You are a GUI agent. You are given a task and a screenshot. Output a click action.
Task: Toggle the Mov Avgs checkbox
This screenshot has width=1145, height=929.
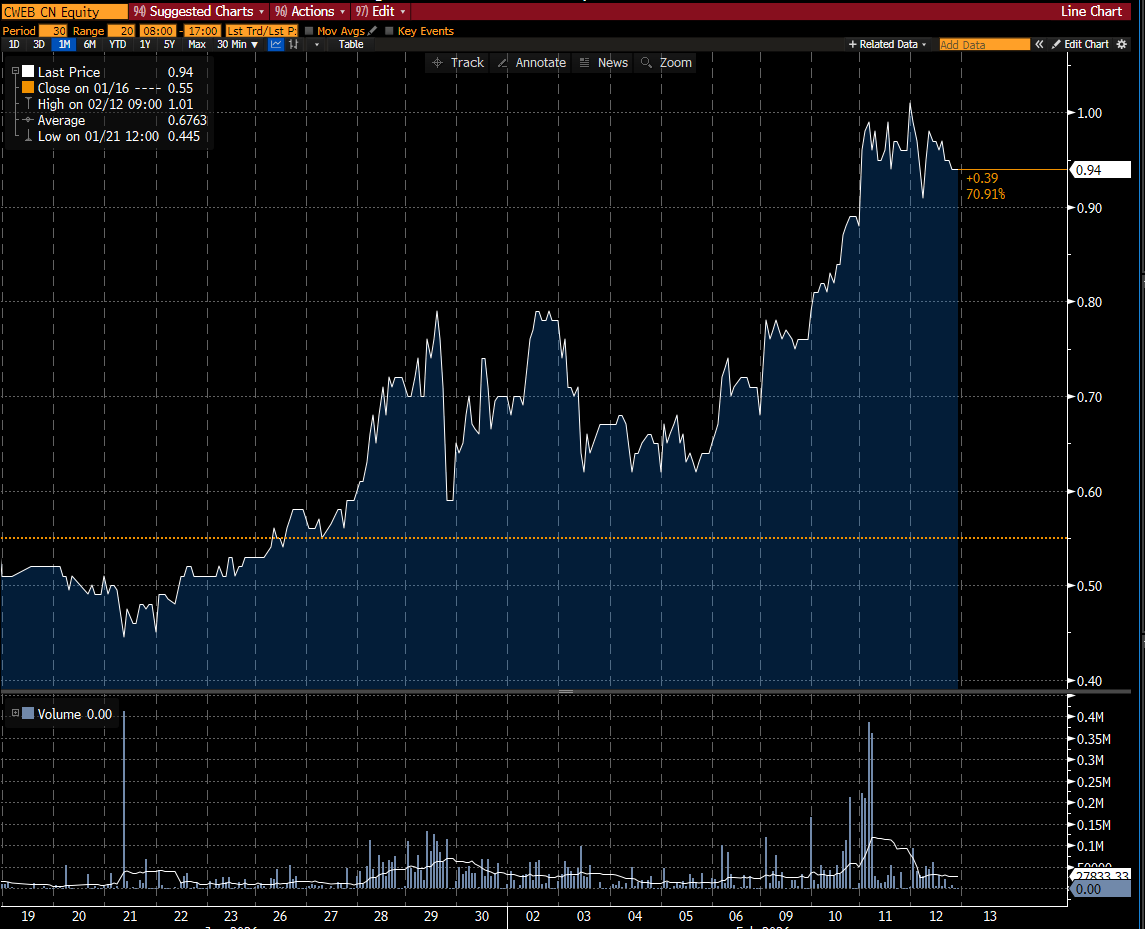pyautogui.click(x=309, y=31)
